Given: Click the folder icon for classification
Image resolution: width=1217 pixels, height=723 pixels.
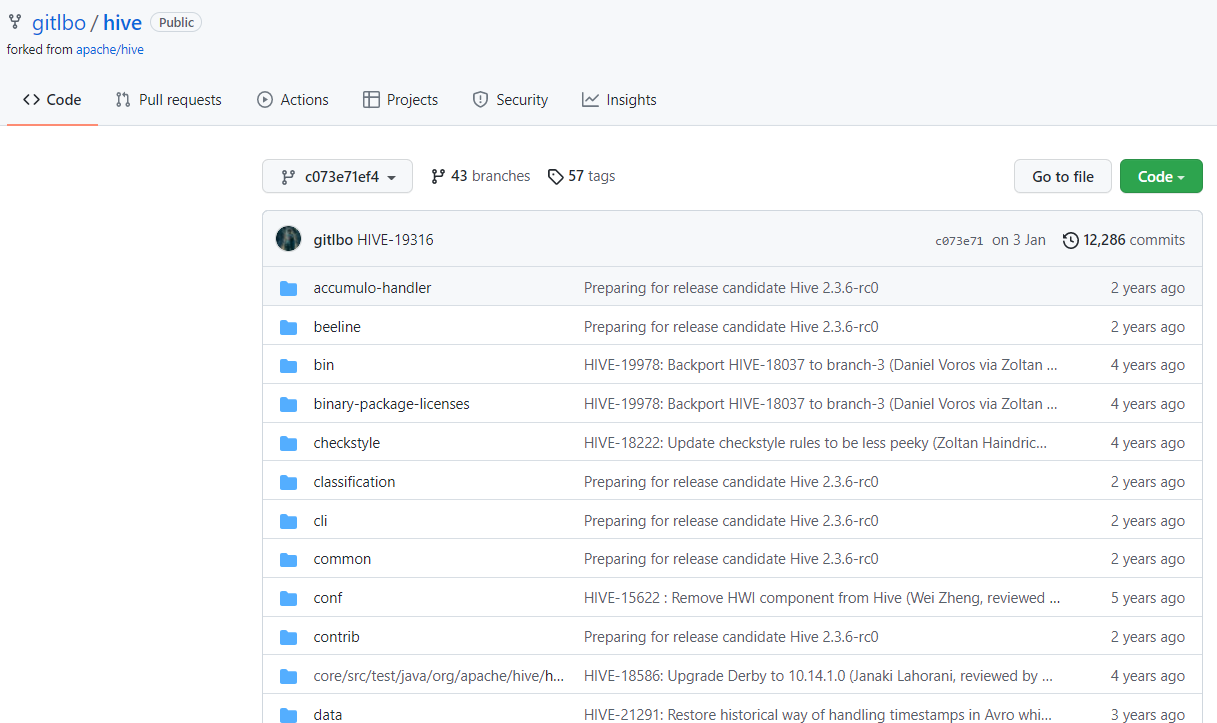Looking at the screenshot, I should coord(289,483).
